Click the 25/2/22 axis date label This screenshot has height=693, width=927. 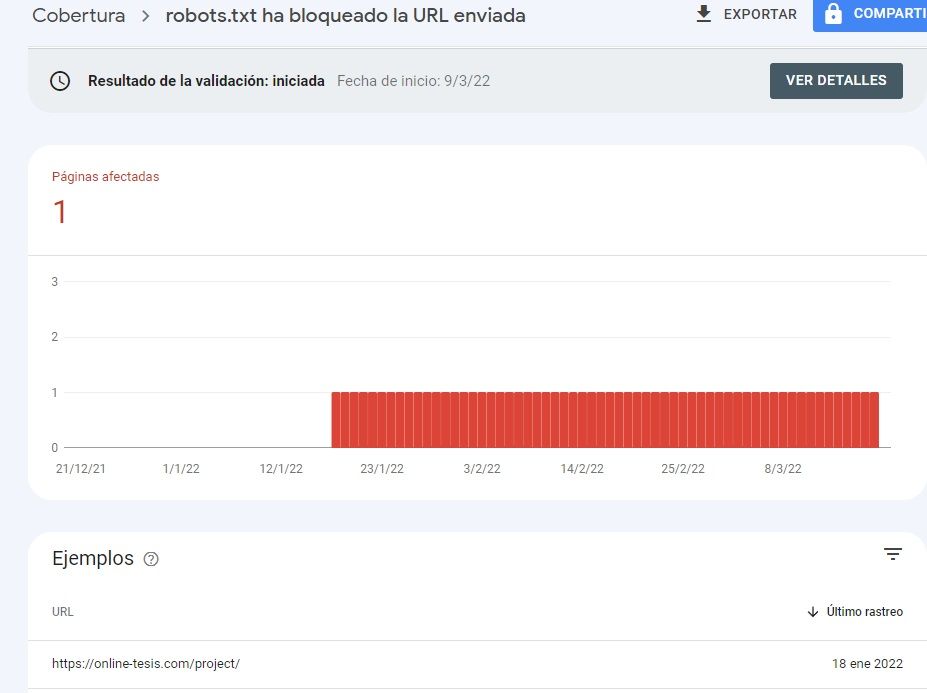coord(683,469)
